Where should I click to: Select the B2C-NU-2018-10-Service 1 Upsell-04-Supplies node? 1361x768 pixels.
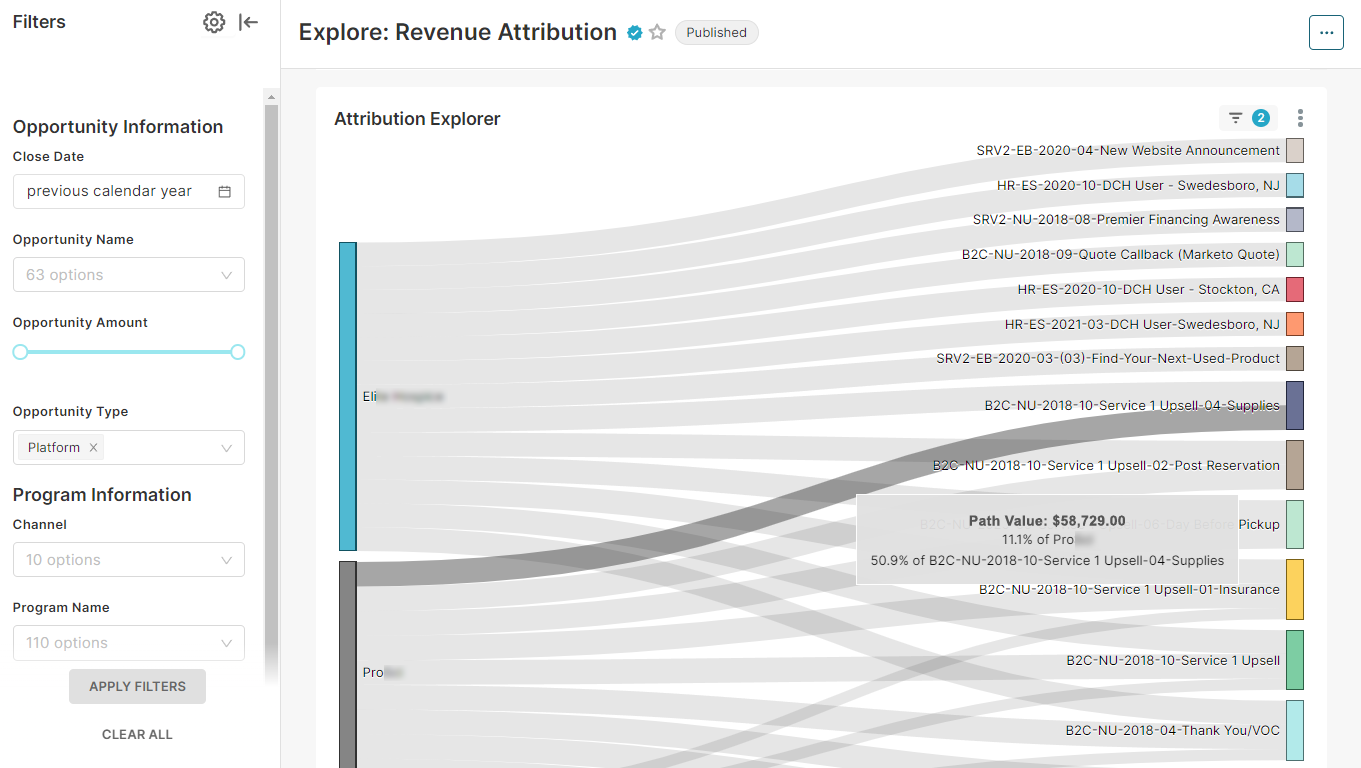tap(1295, 405)
